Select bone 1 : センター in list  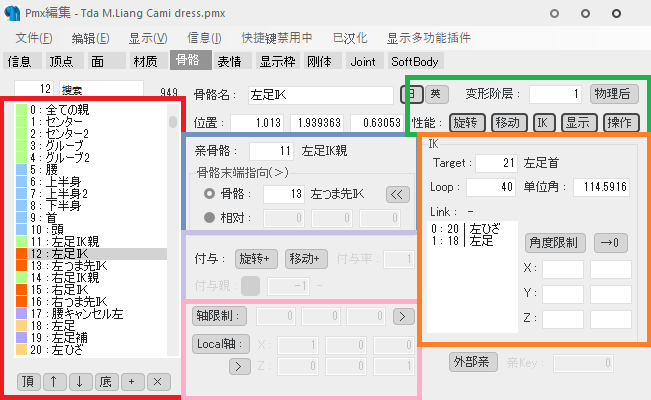[x=91, y=122]
